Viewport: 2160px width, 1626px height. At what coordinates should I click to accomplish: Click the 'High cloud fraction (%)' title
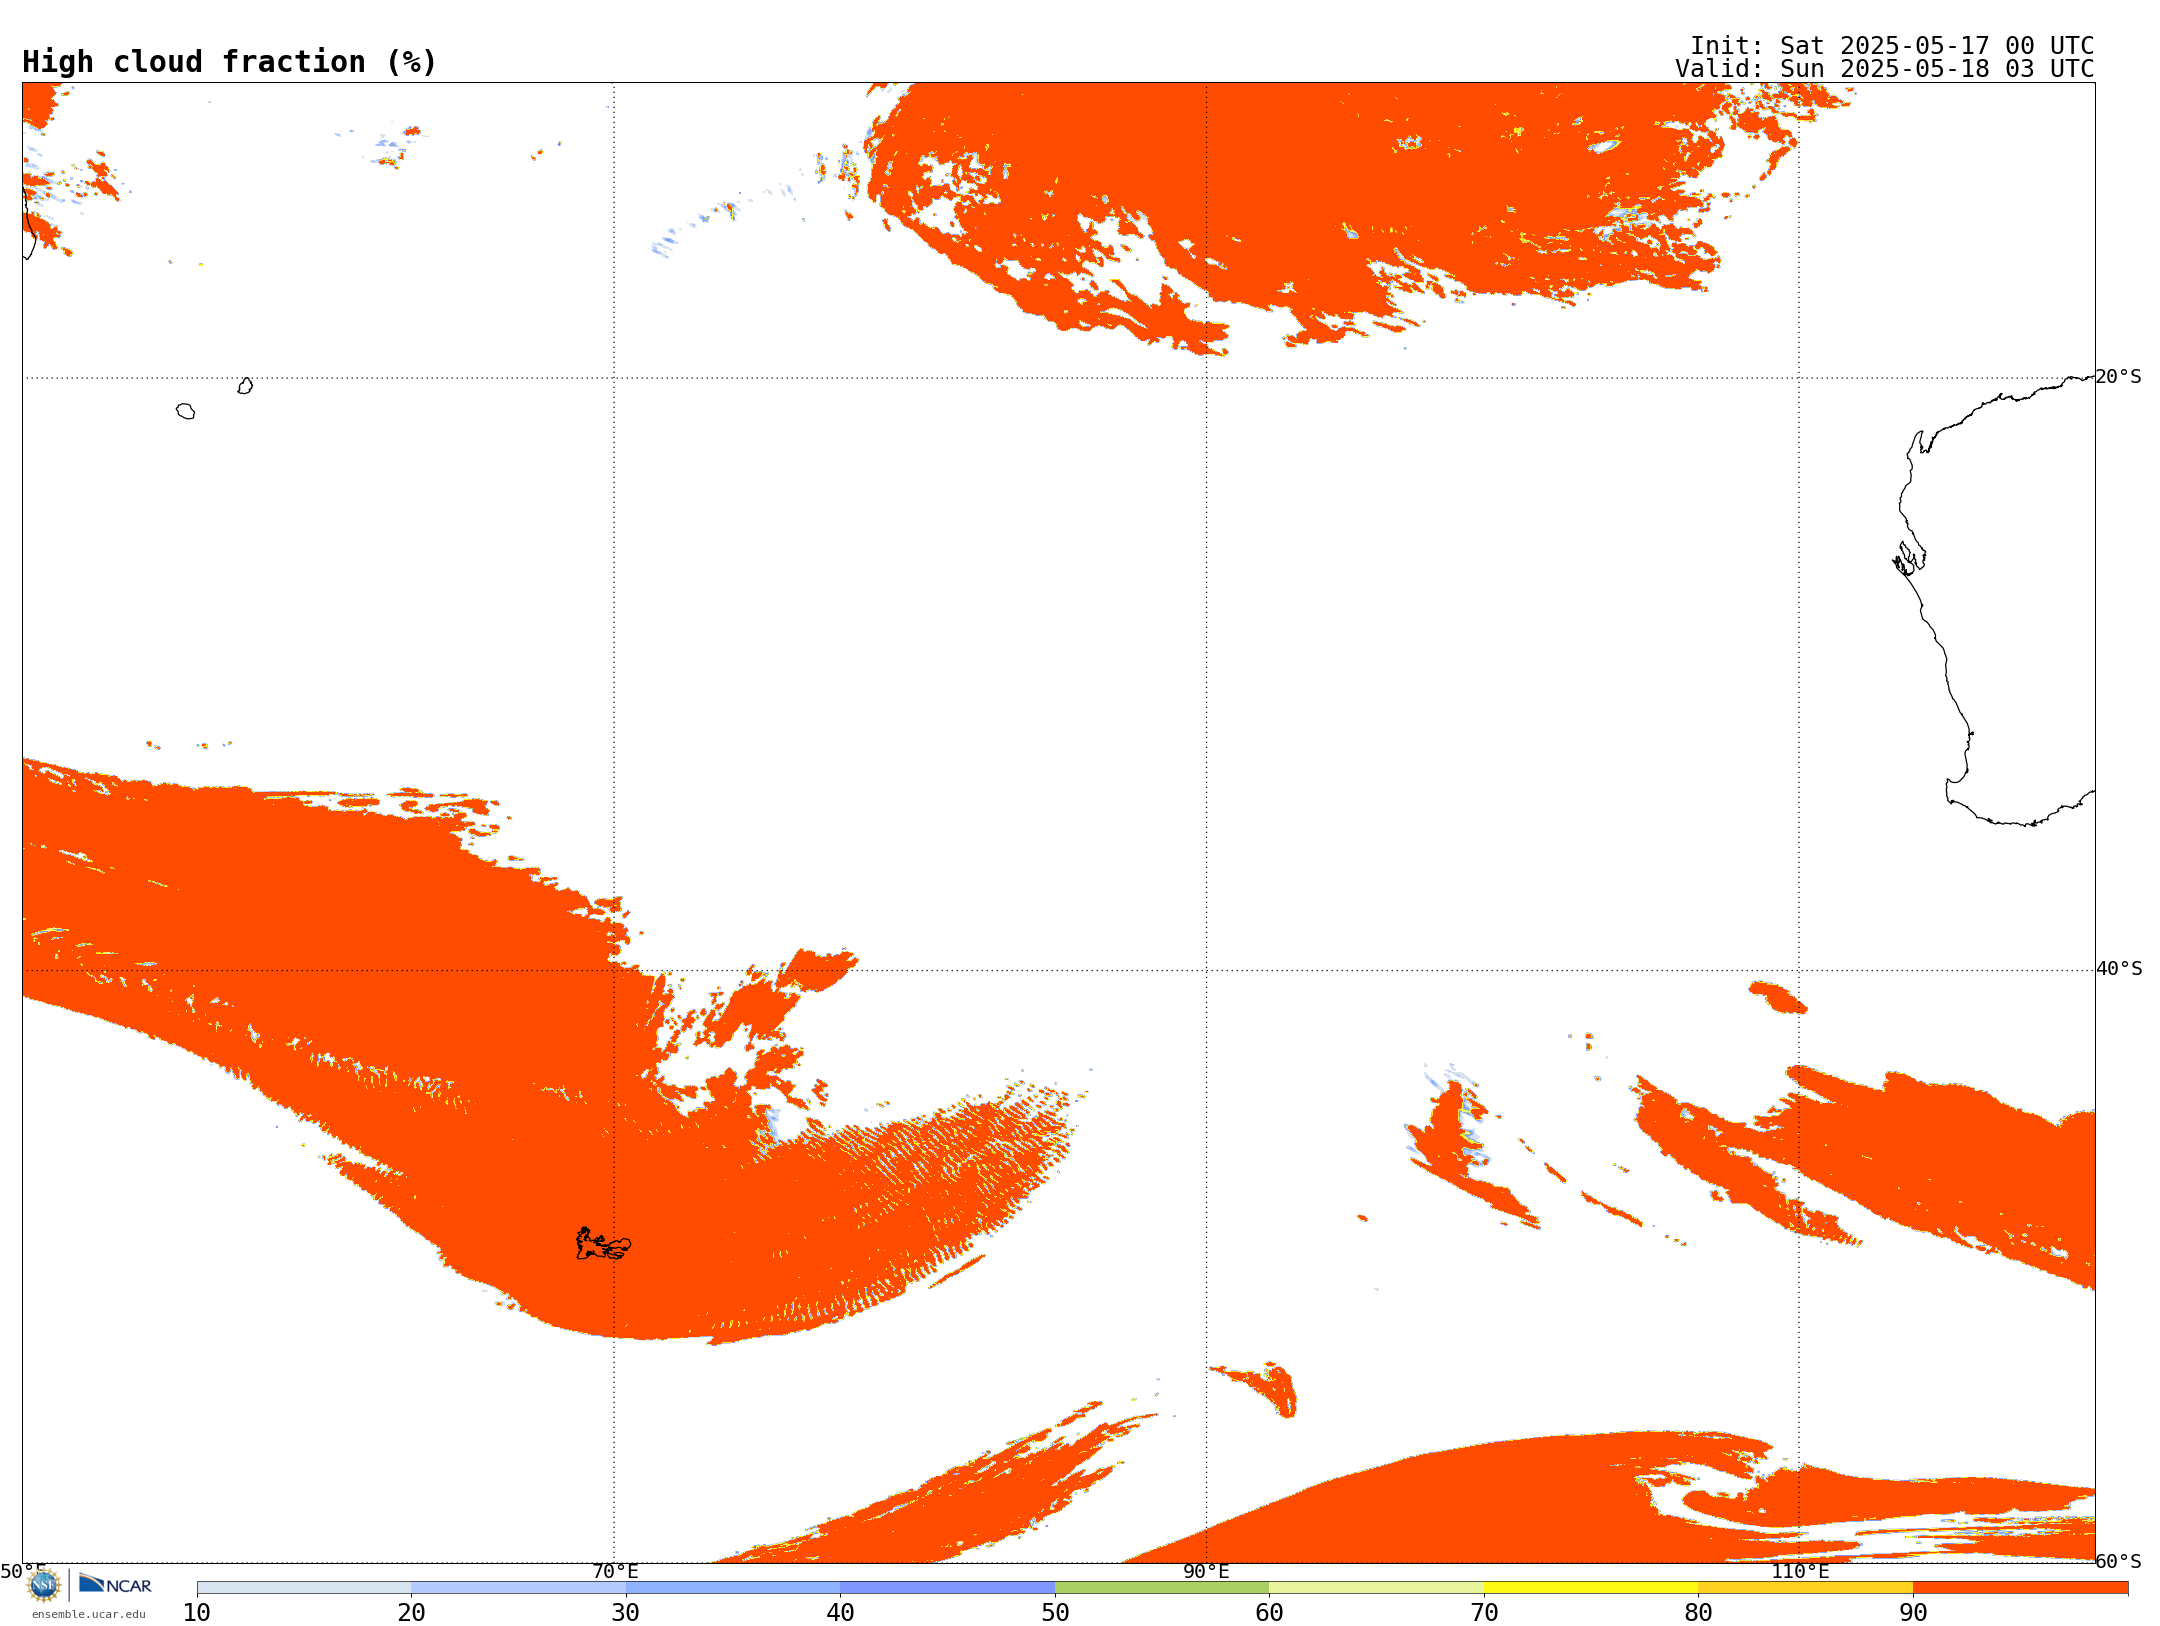(x=230, y=62)
